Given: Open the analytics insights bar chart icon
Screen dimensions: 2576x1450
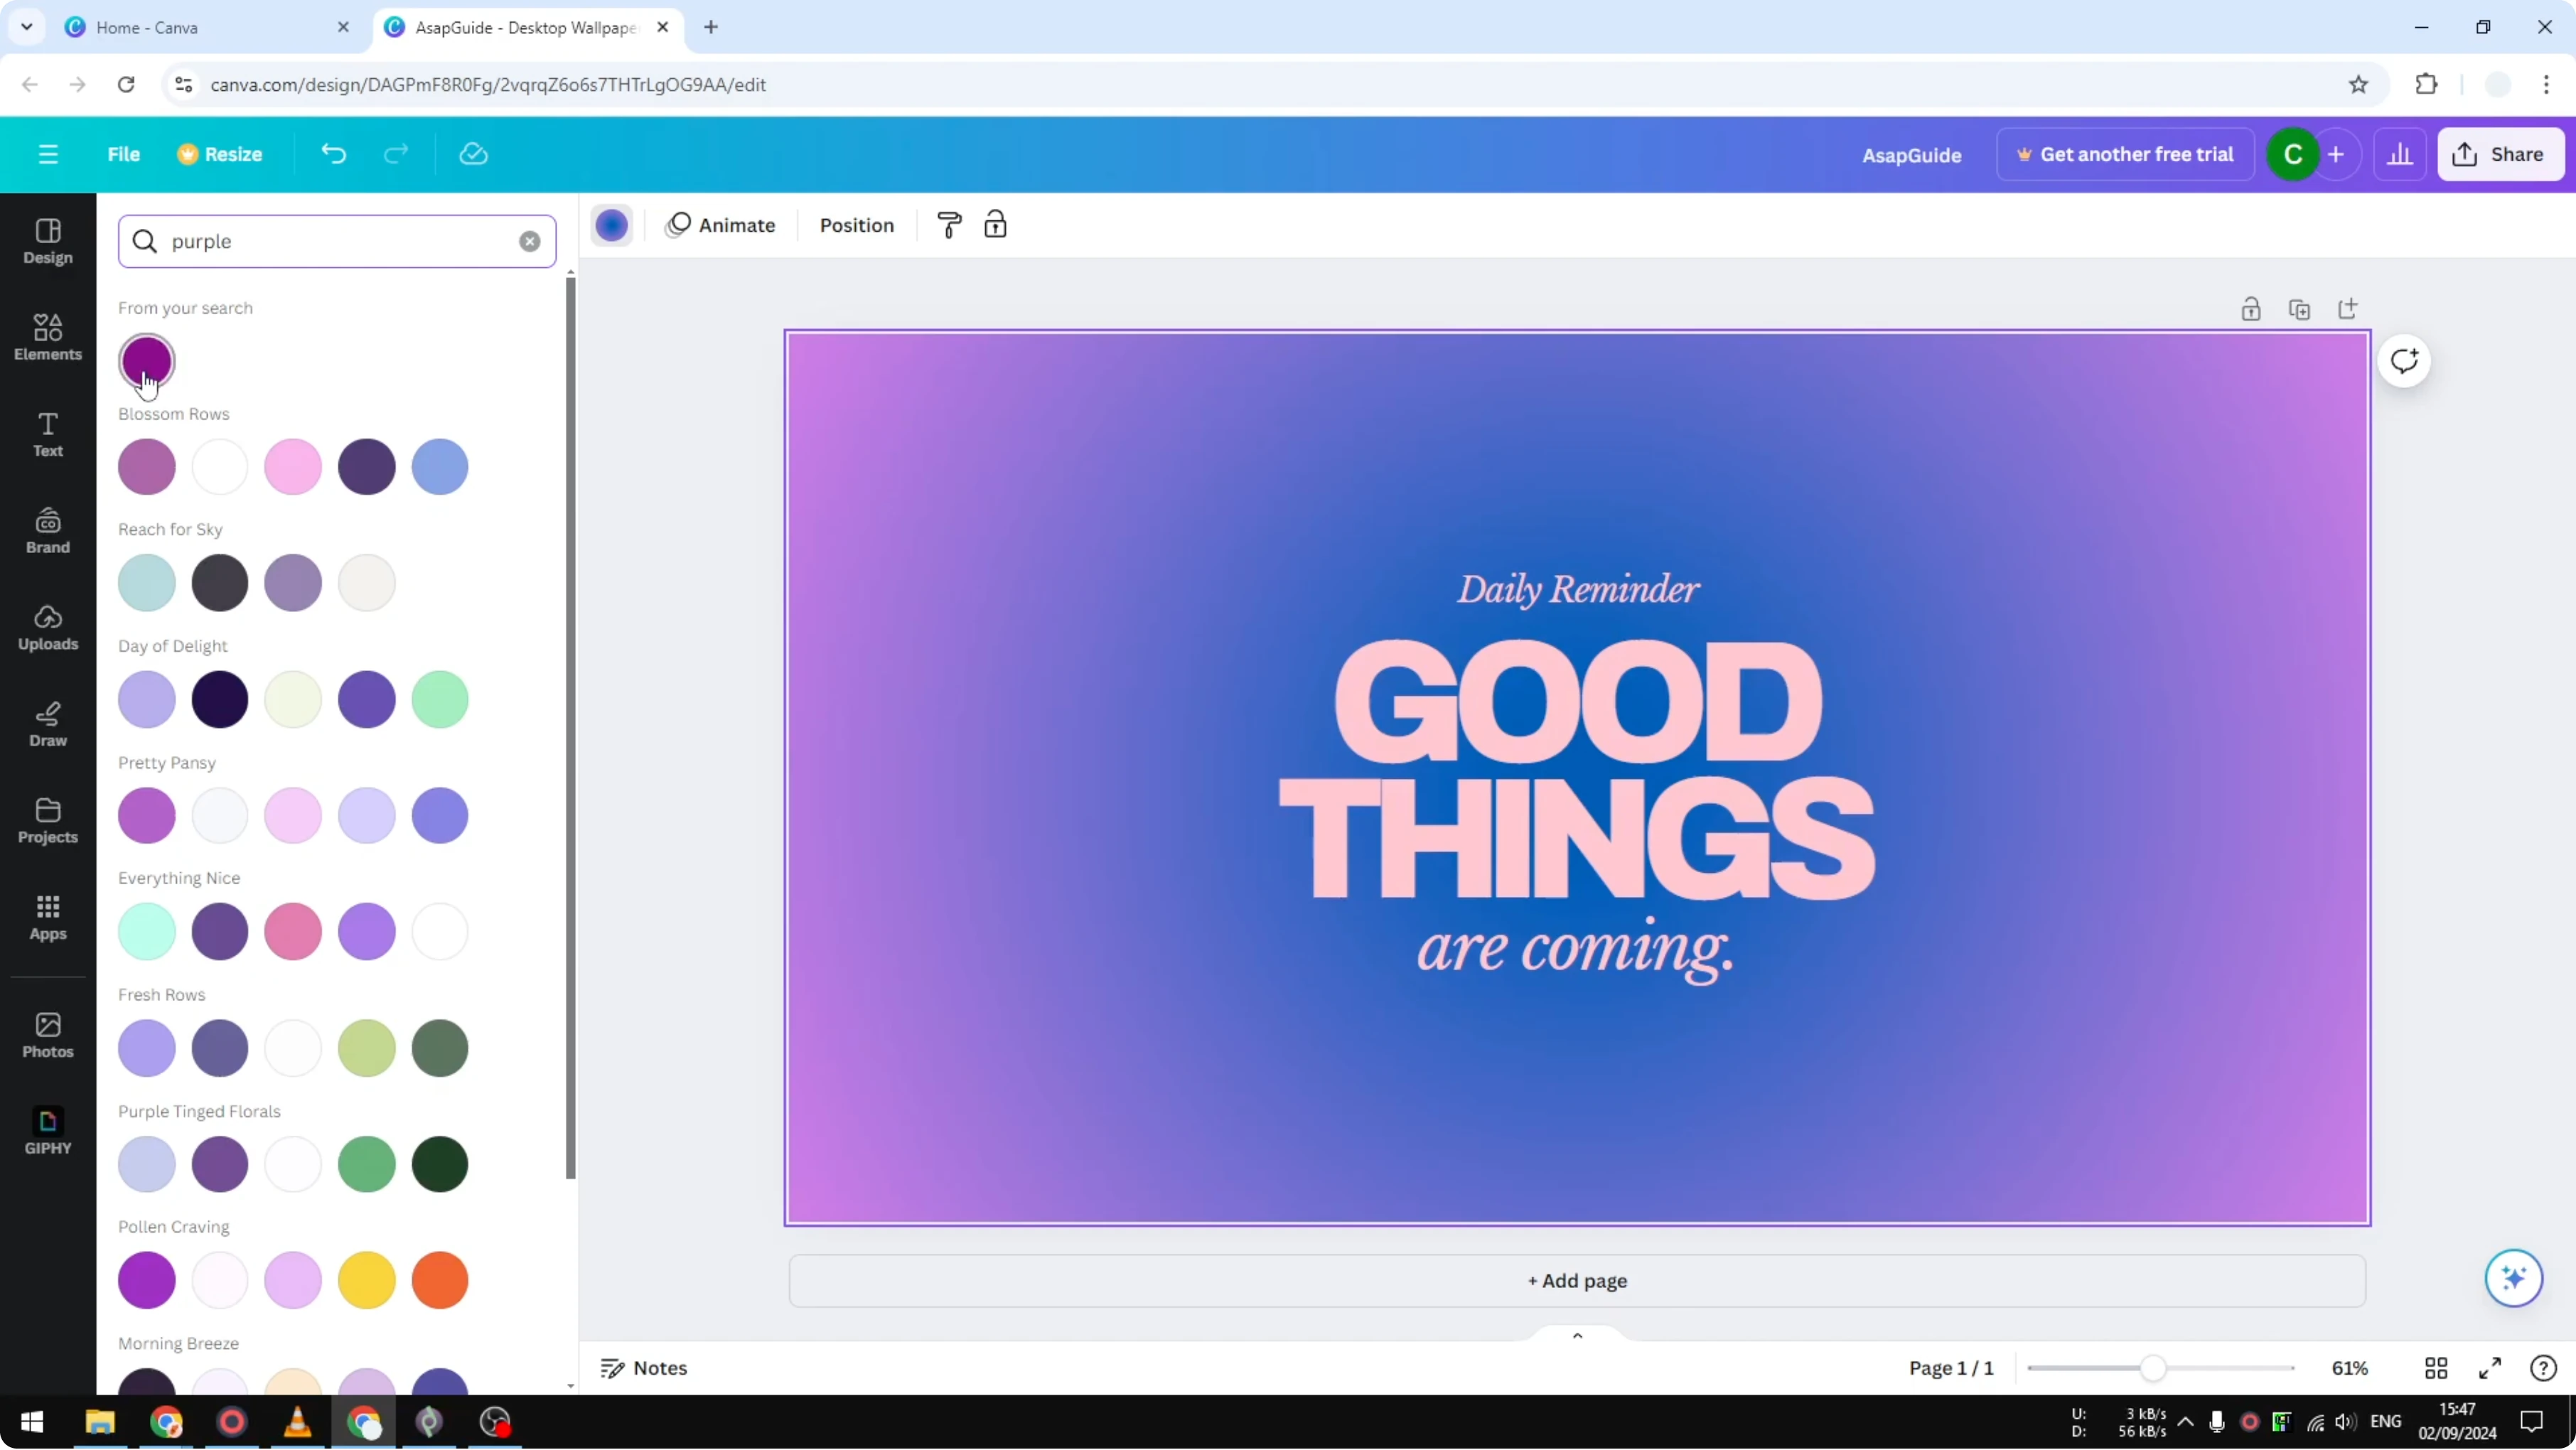Looking at the screenshot, I should point(2400,154).
